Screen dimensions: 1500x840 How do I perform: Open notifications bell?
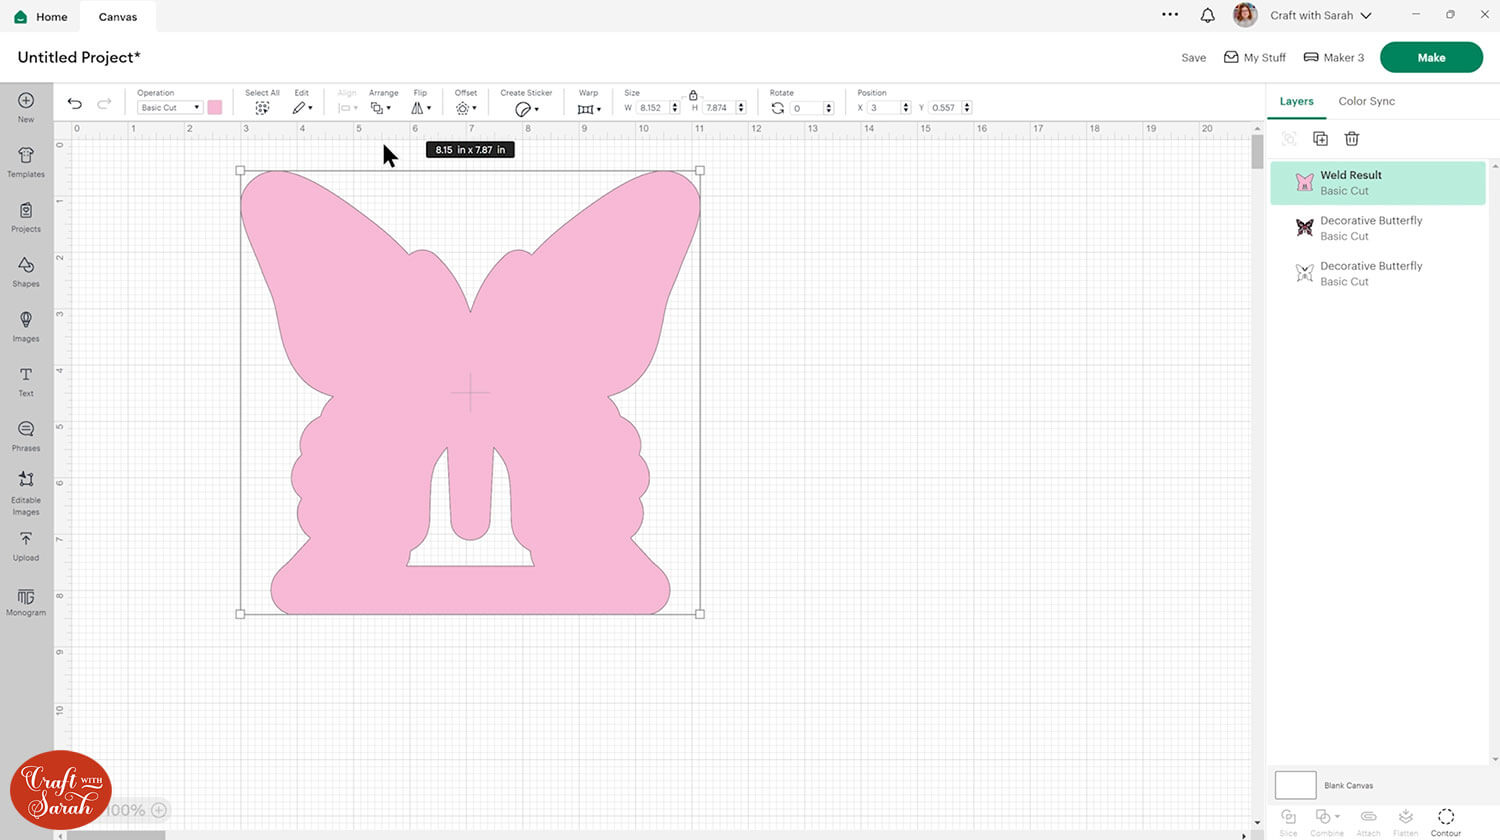1208,15
